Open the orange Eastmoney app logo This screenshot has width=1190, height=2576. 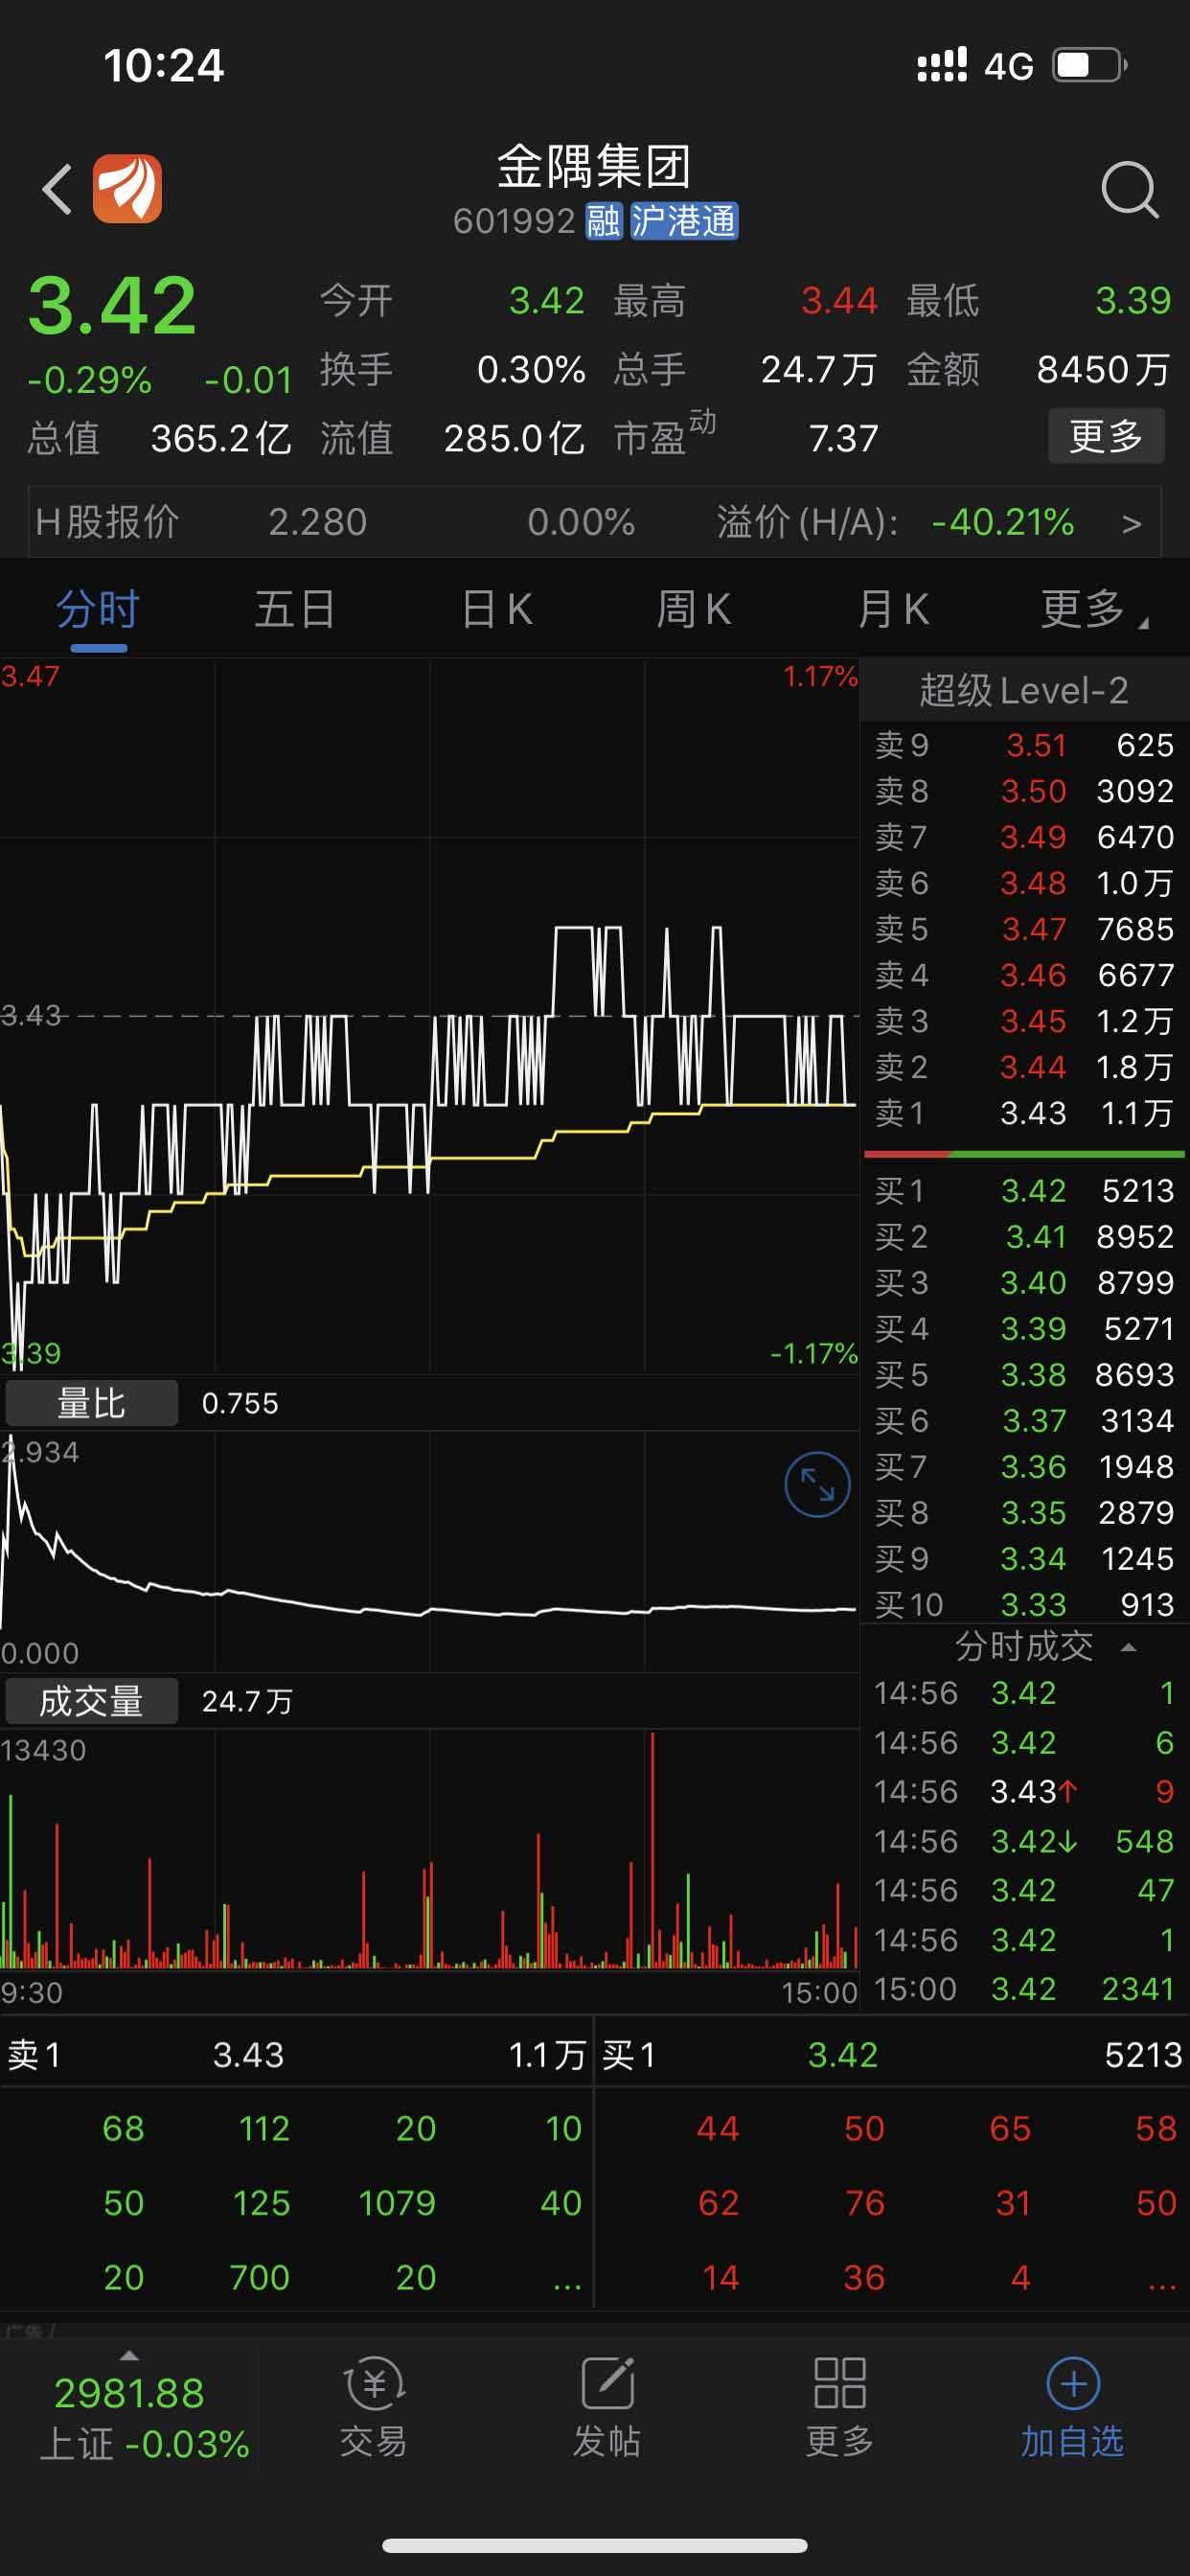click(127, 189)
